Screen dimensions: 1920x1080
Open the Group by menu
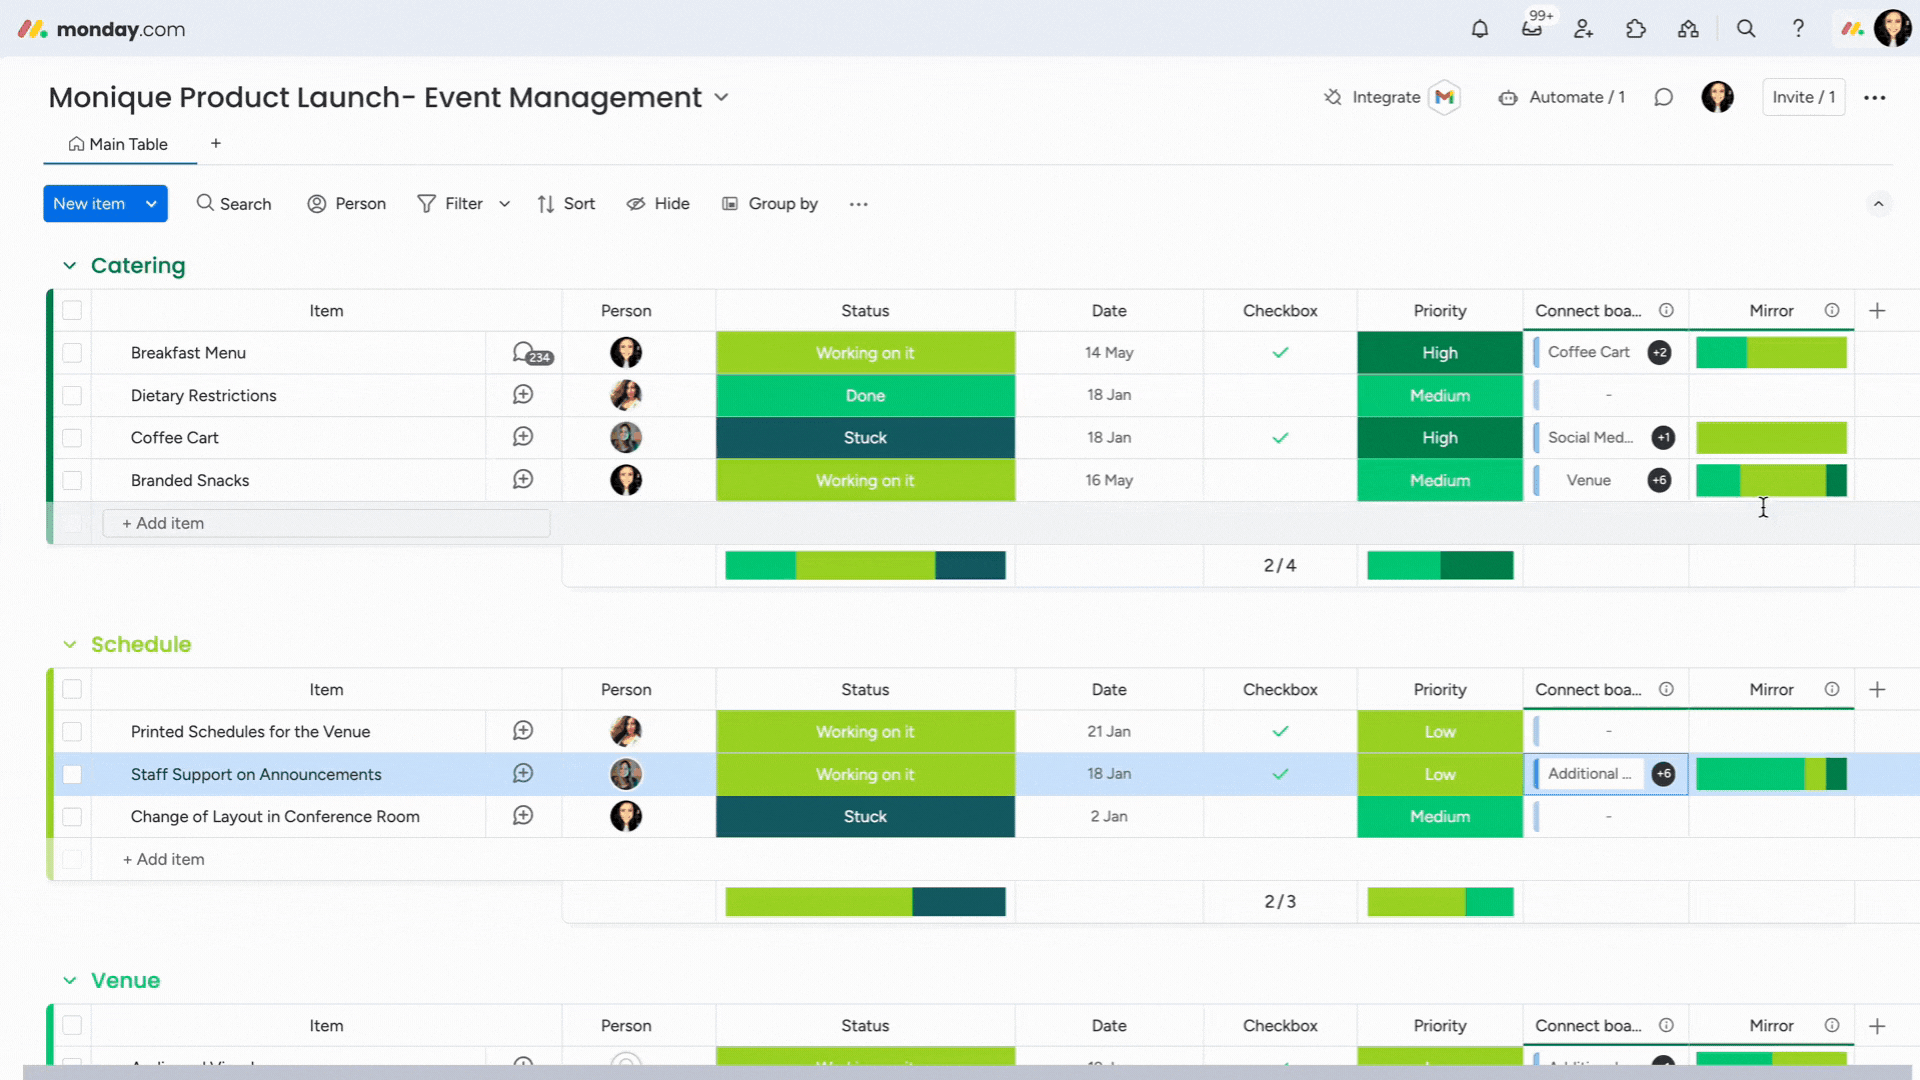[x=770, y=204]
